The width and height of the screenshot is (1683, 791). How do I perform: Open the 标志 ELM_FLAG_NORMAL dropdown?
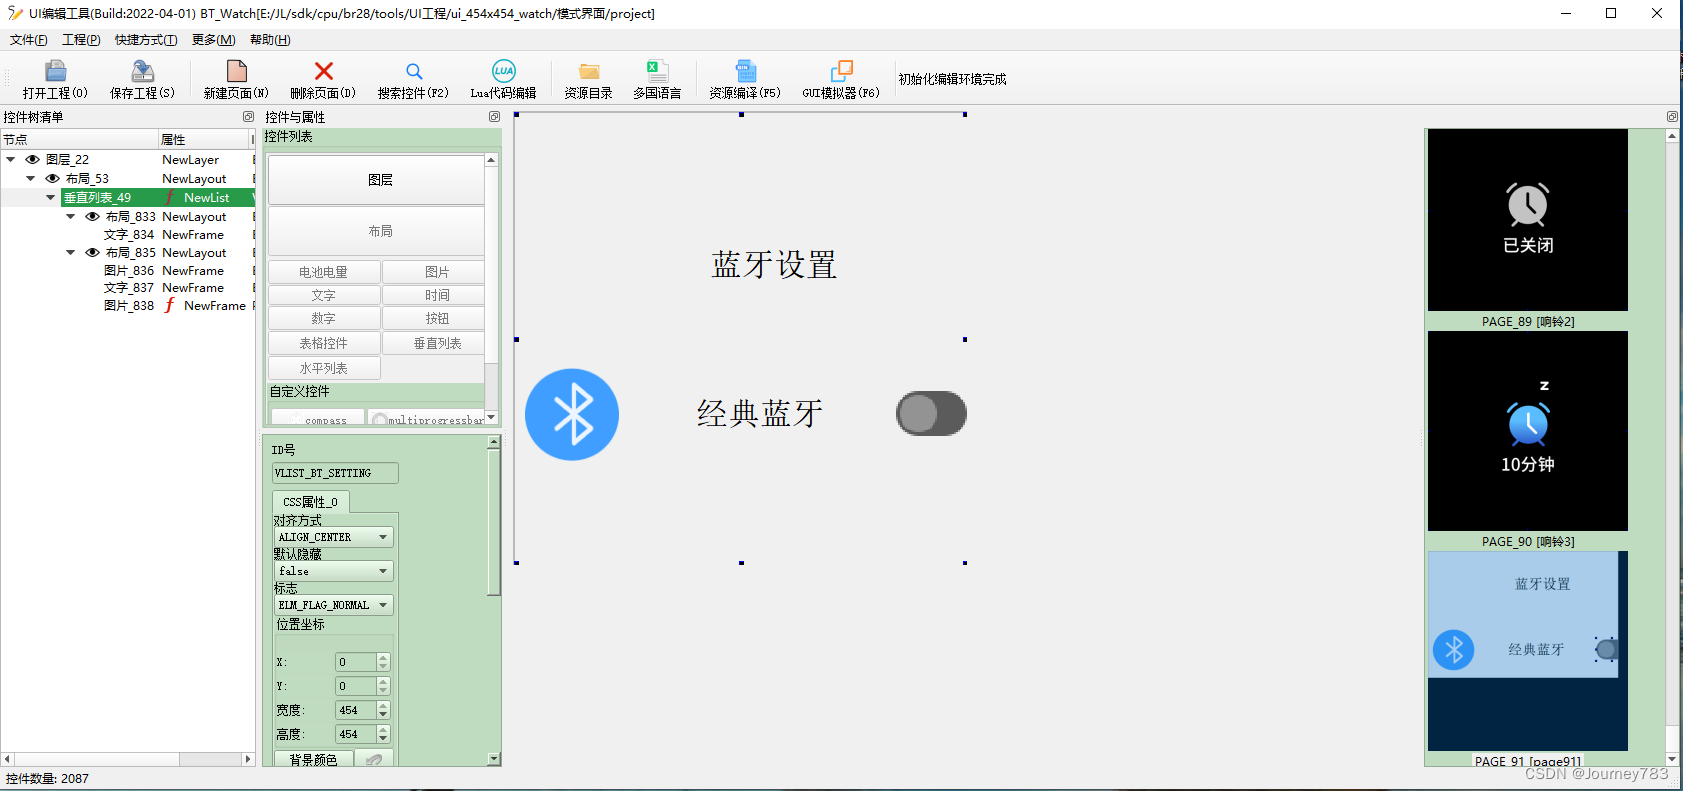(x=333, y=605)
